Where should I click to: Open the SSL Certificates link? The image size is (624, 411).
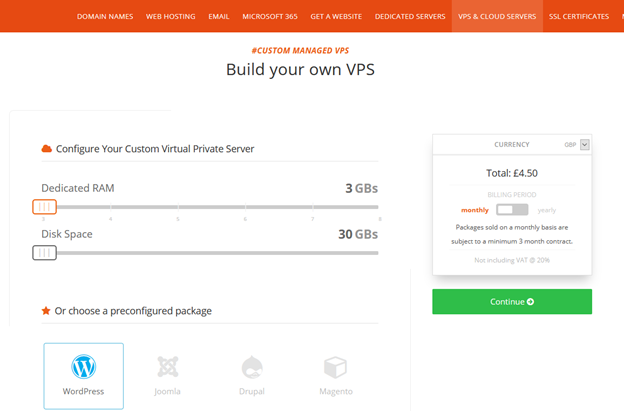pos(579,16)
